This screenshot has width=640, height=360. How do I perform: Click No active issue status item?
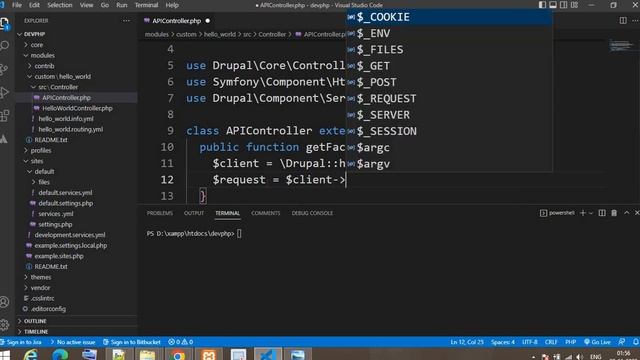click(73, 342)
